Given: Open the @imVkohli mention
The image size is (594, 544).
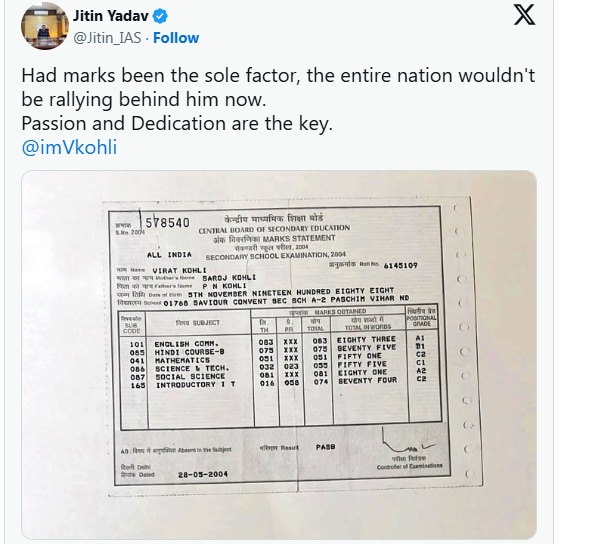Looking at the screenshot, I should pyautogui.click(x=69, y=147).
